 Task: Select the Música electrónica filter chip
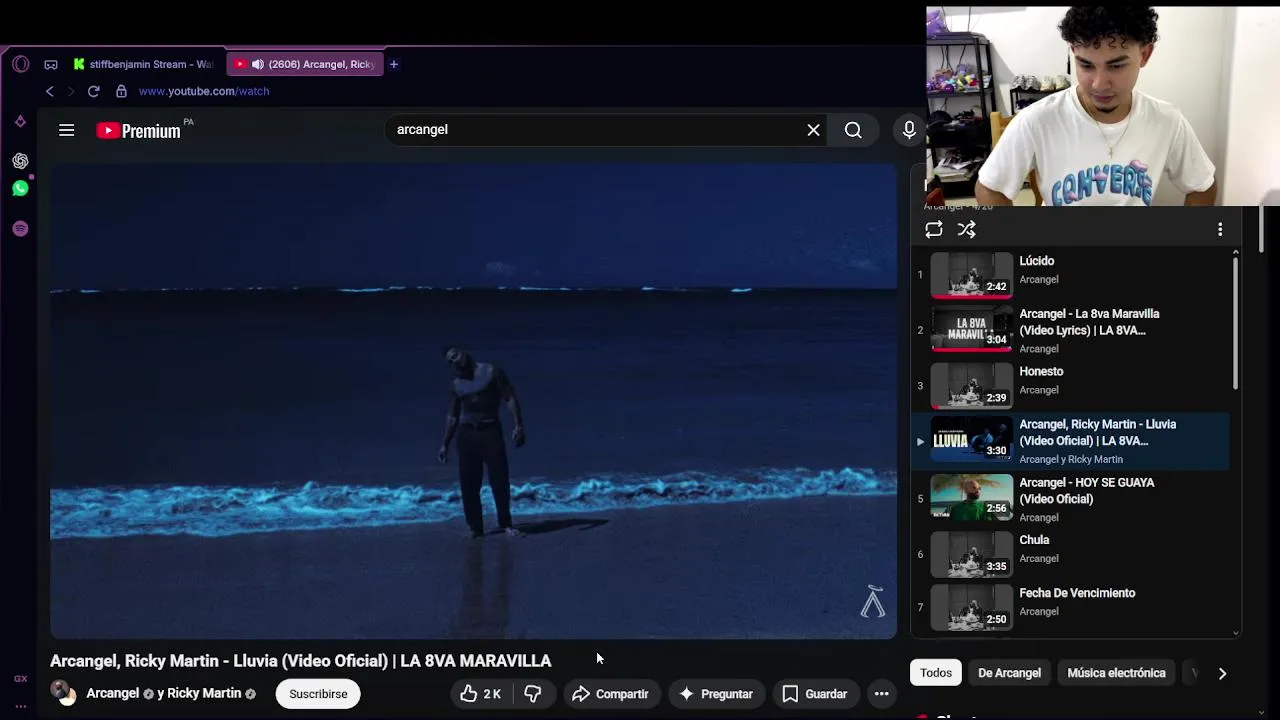pyautogui.click(x=1116, y=673)
